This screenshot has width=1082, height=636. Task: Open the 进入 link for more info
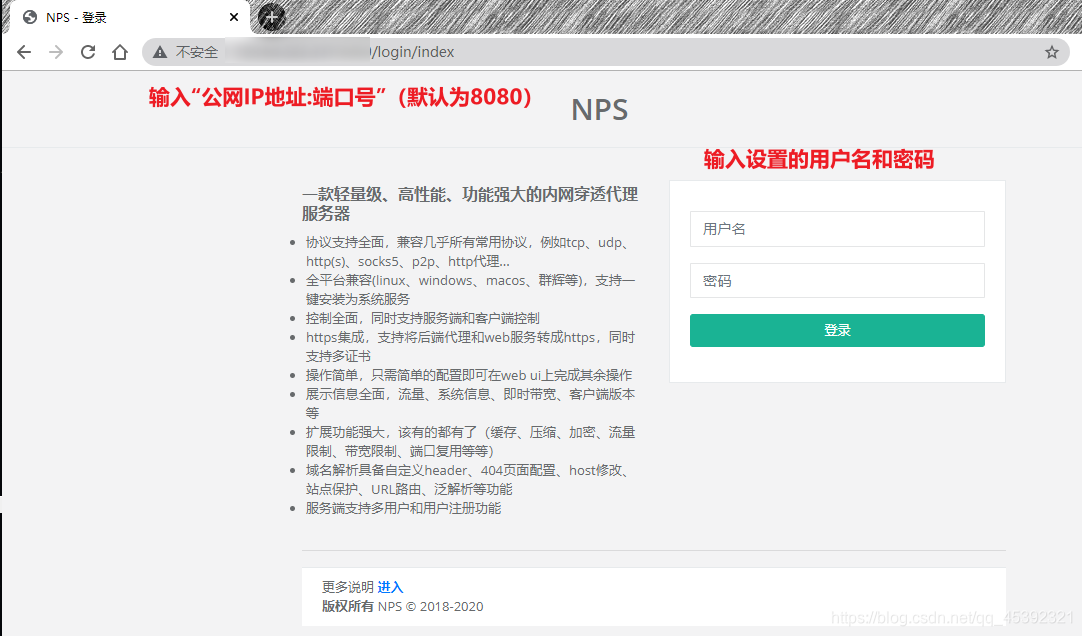(390, 587)
